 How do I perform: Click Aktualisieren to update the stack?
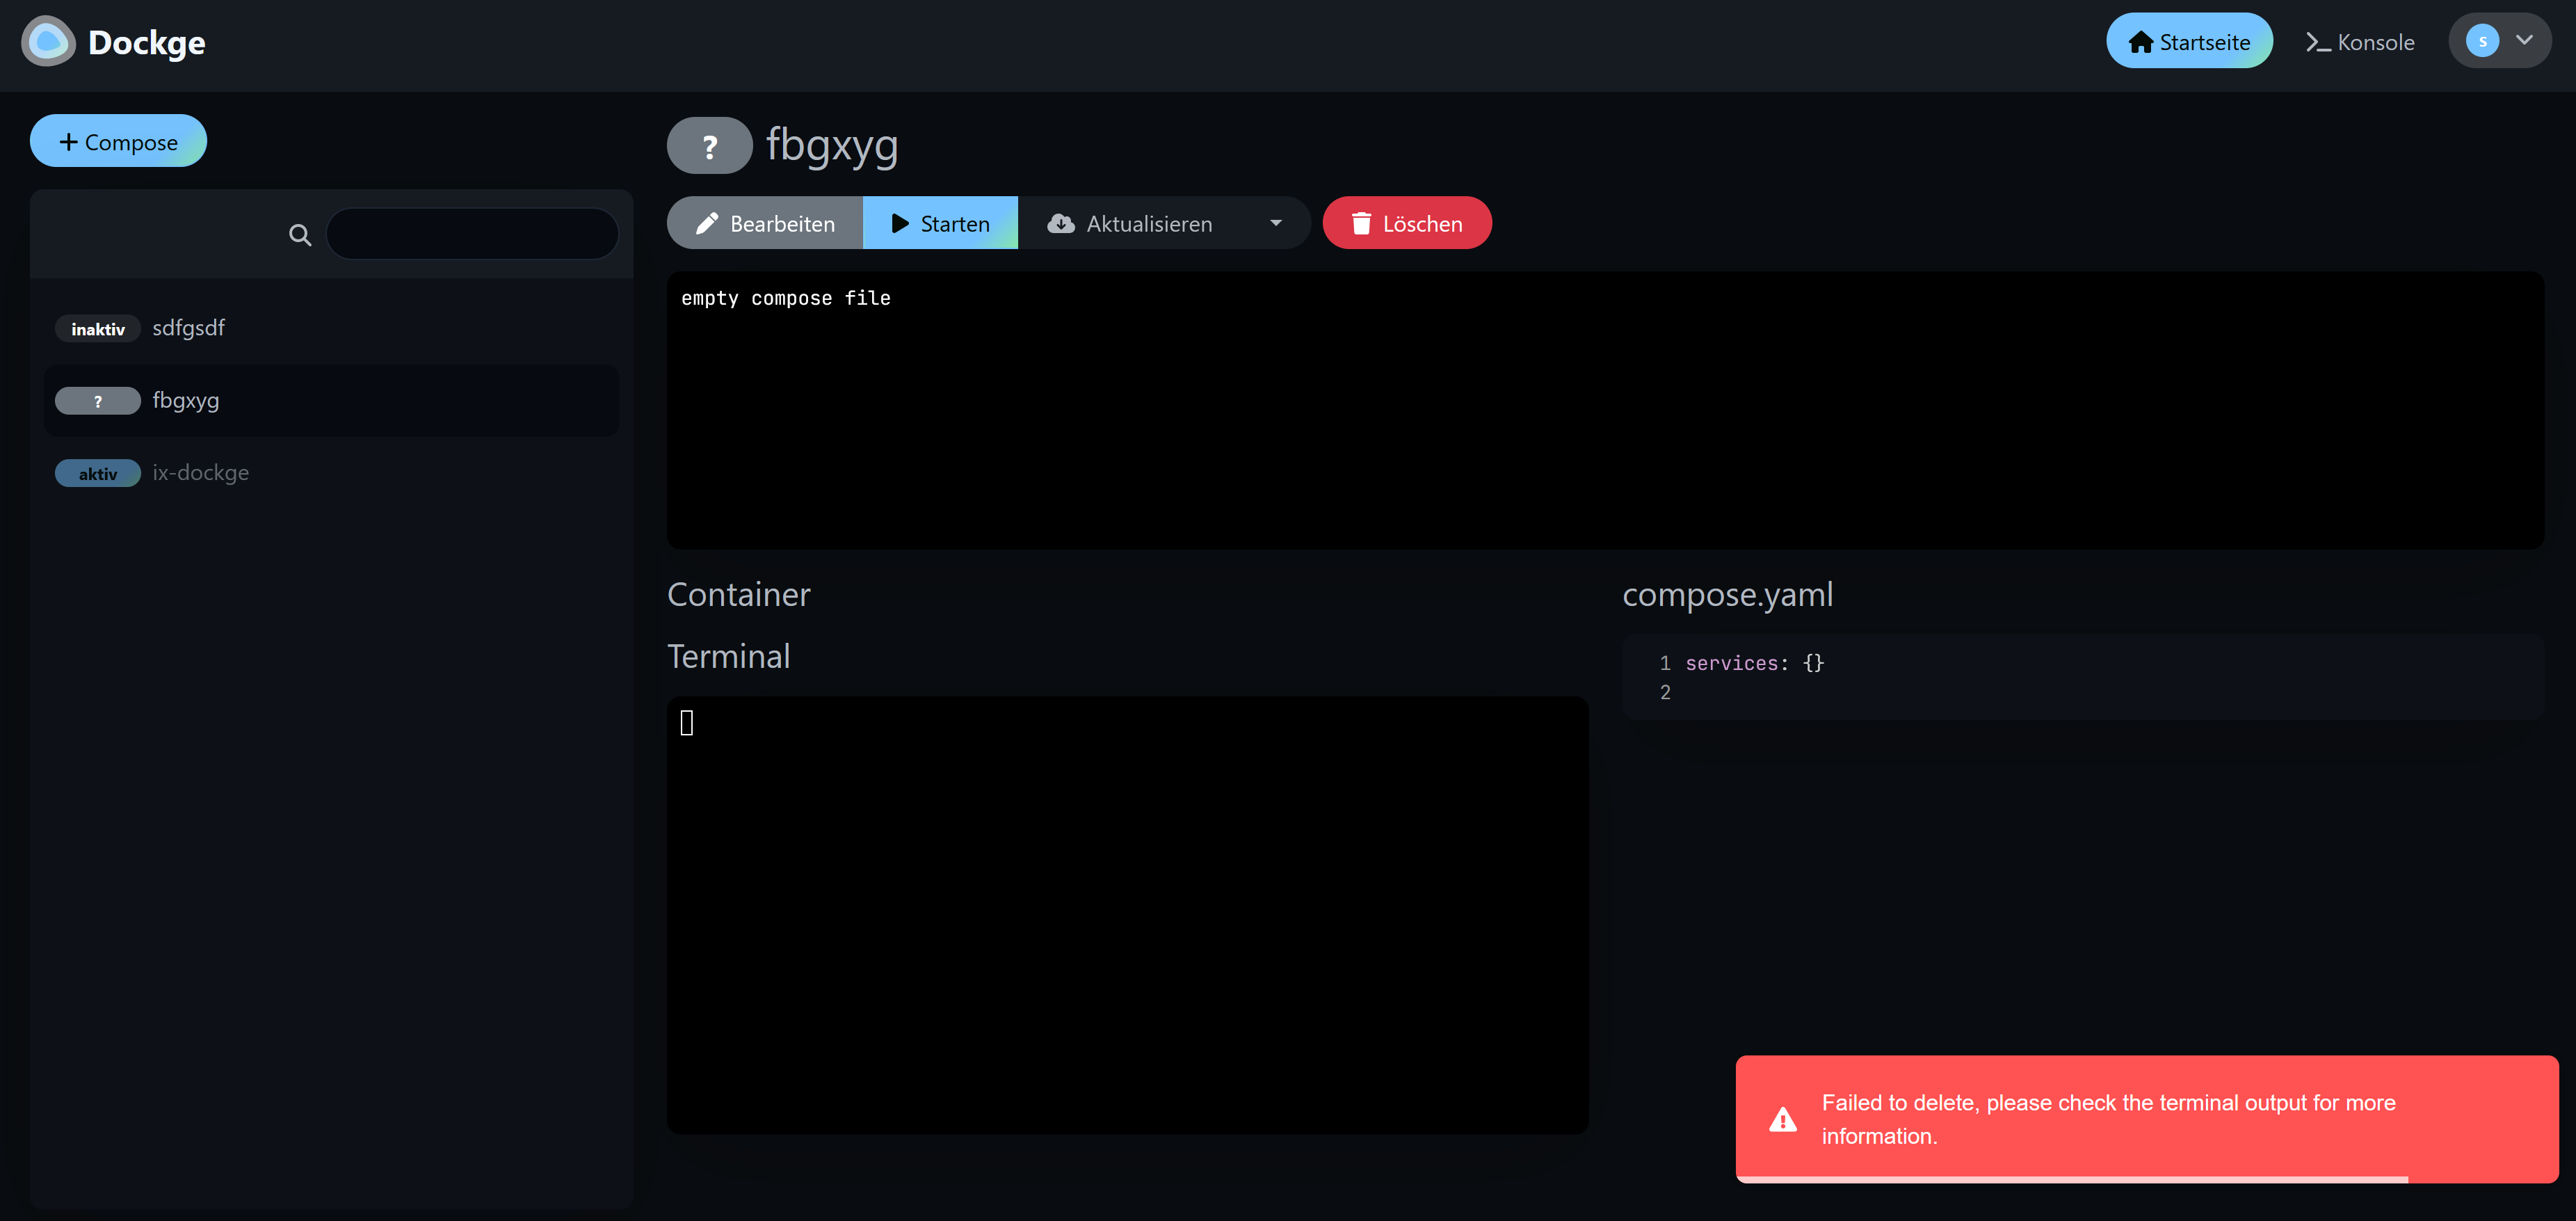(1131, 223)
